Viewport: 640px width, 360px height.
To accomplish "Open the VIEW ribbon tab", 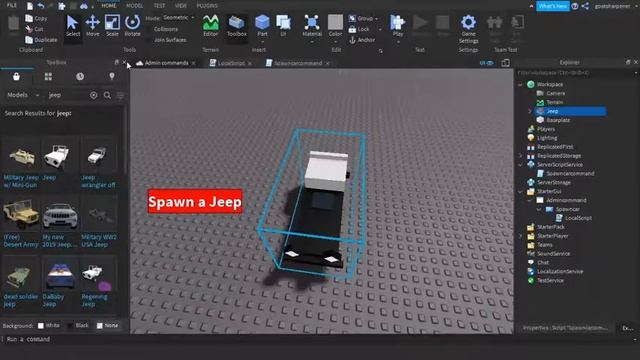I will pos(180,6).
